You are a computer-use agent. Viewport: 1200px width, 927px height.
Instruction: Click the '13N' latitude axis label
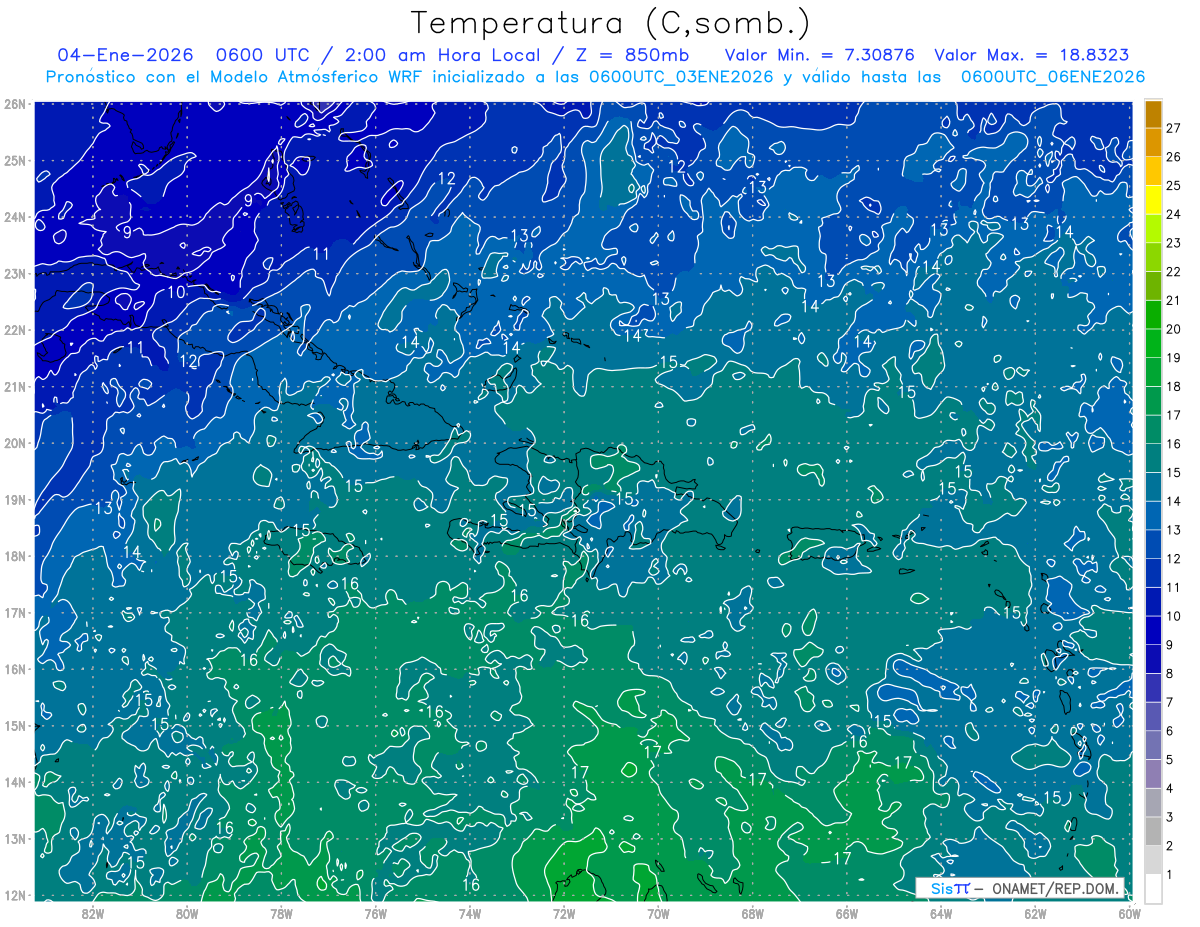(14, 838)
